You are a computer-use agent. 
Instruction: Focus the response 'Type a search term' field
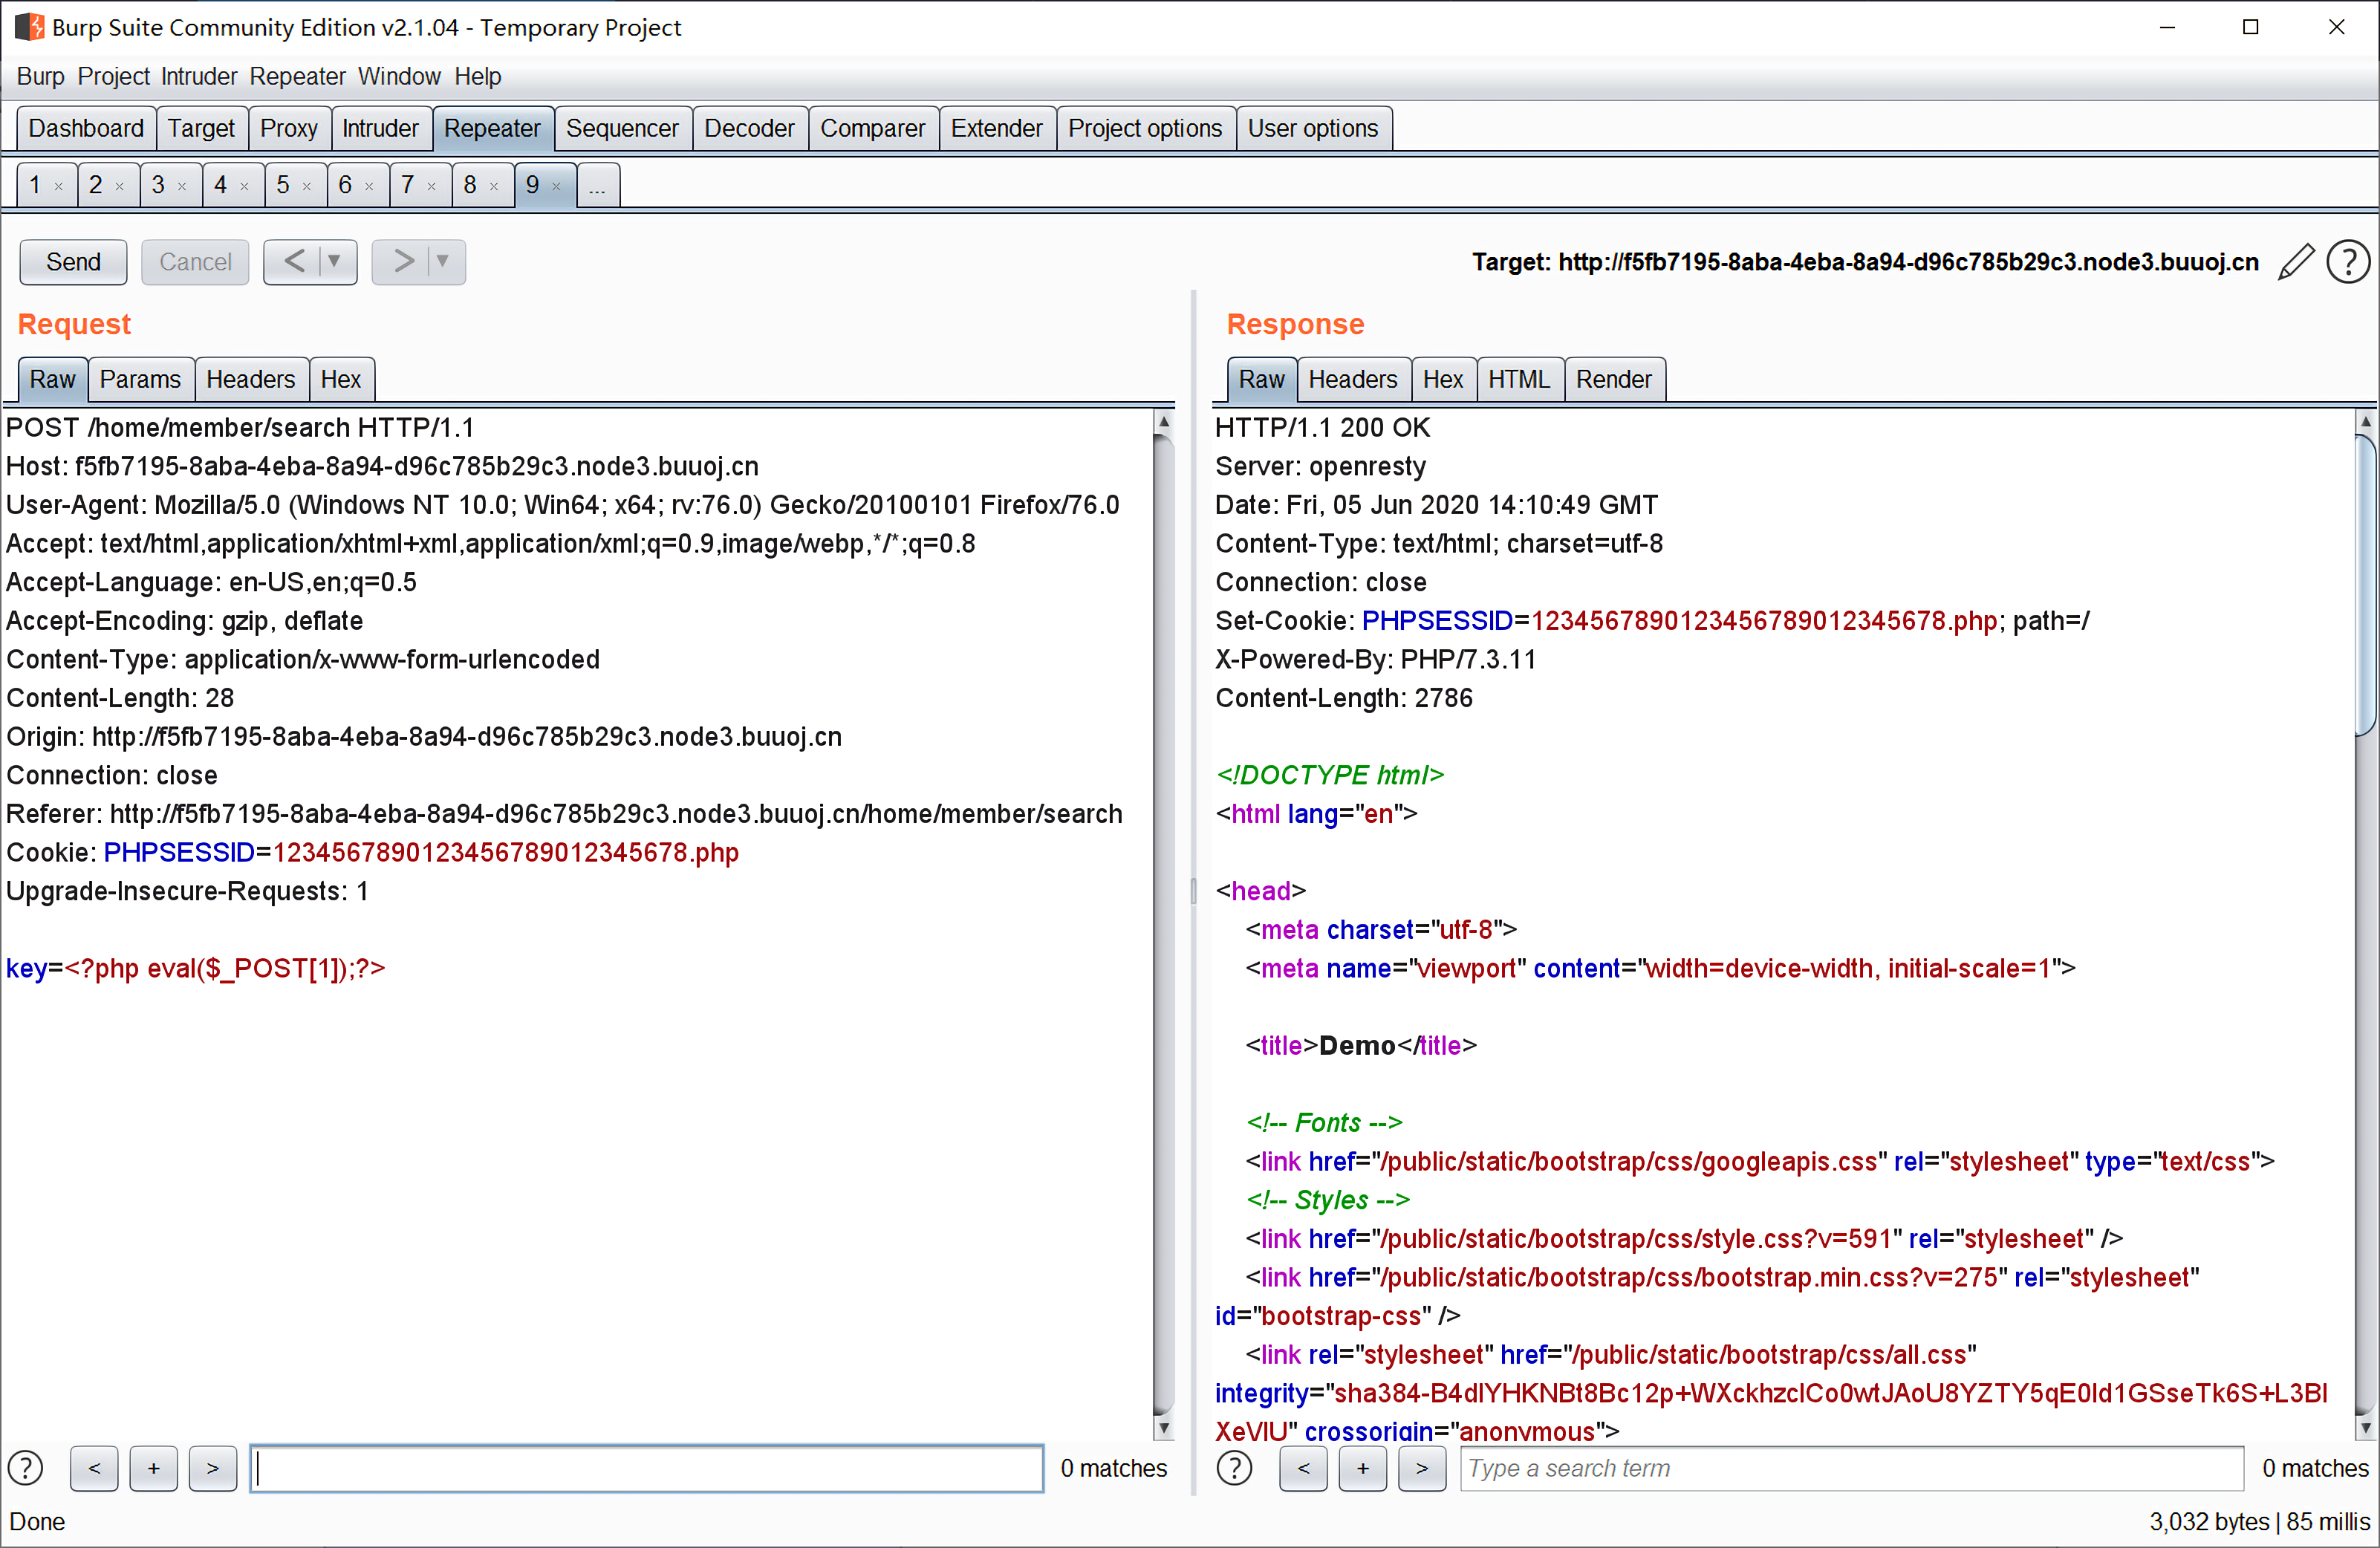[1852, 1468]
